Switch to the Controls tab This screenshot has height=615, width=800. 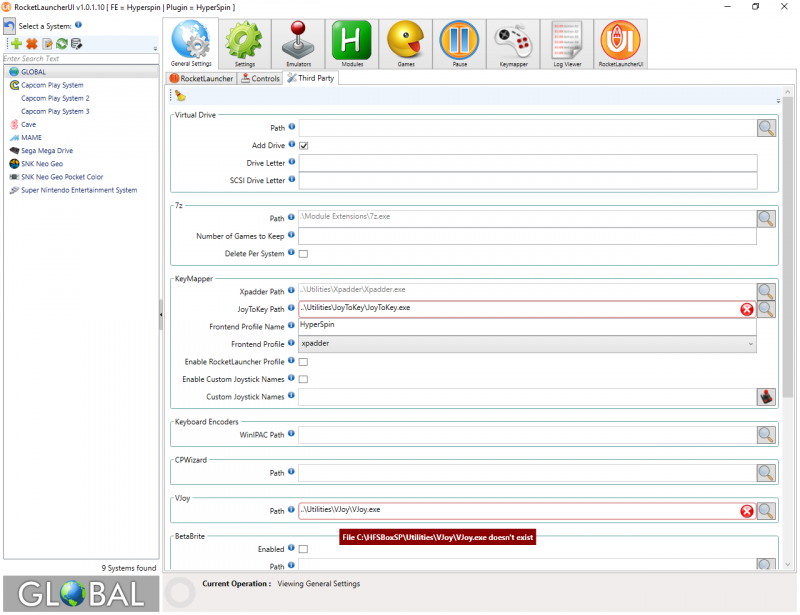coord(260,78)
